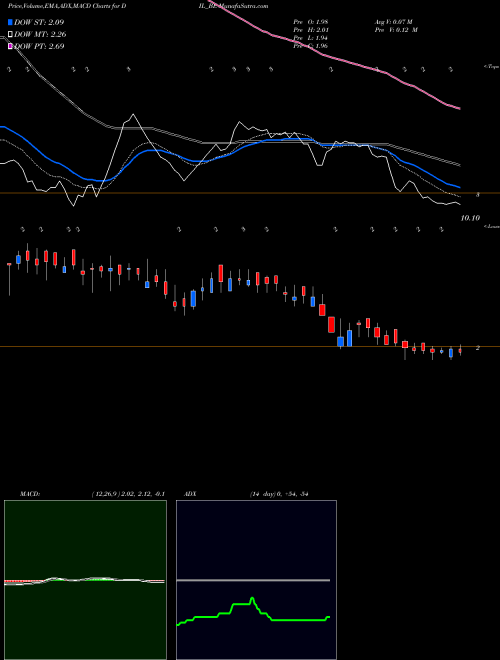The image size is (500, 660).
Task: Click the '<Tops' marker label
Action: tap(491, 67)
